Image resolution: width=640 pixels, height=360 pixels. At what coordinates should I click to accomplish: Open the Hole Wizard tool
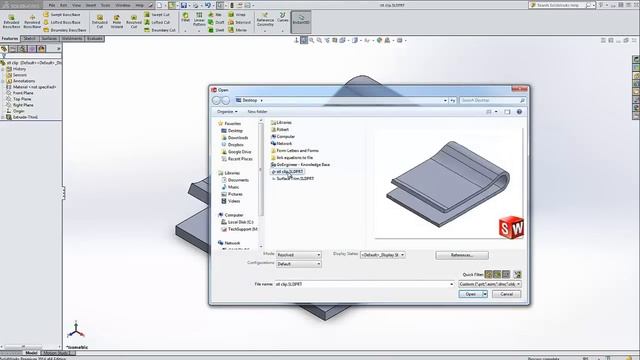[117, 21]
